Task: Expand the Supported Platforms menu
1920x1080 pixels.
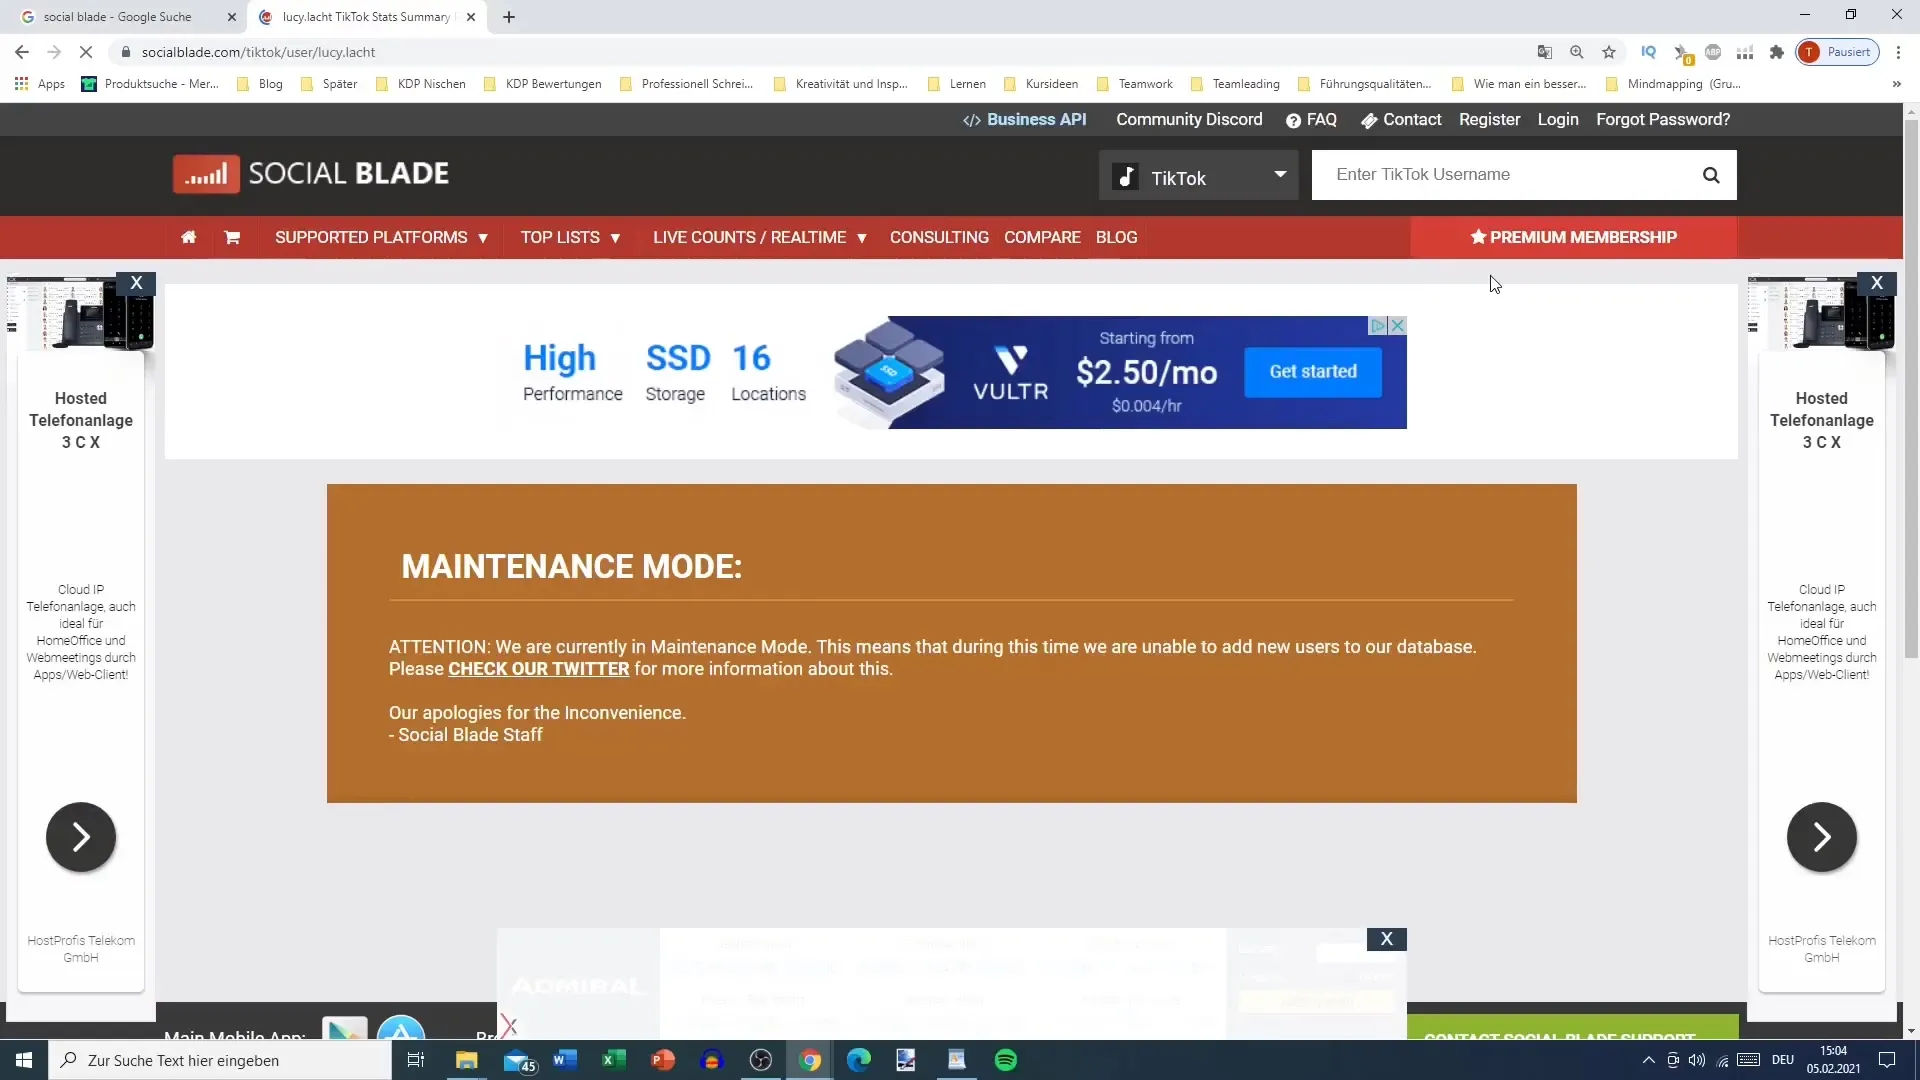Action: pyautogui.click(x=381, y=237)
